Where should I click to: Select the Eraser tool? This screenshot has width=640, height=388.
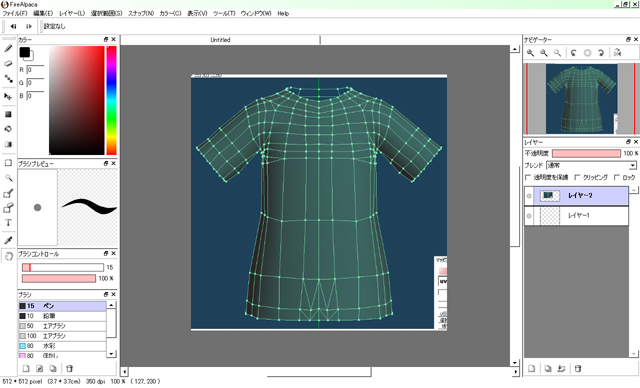click(x=8, y=64)
